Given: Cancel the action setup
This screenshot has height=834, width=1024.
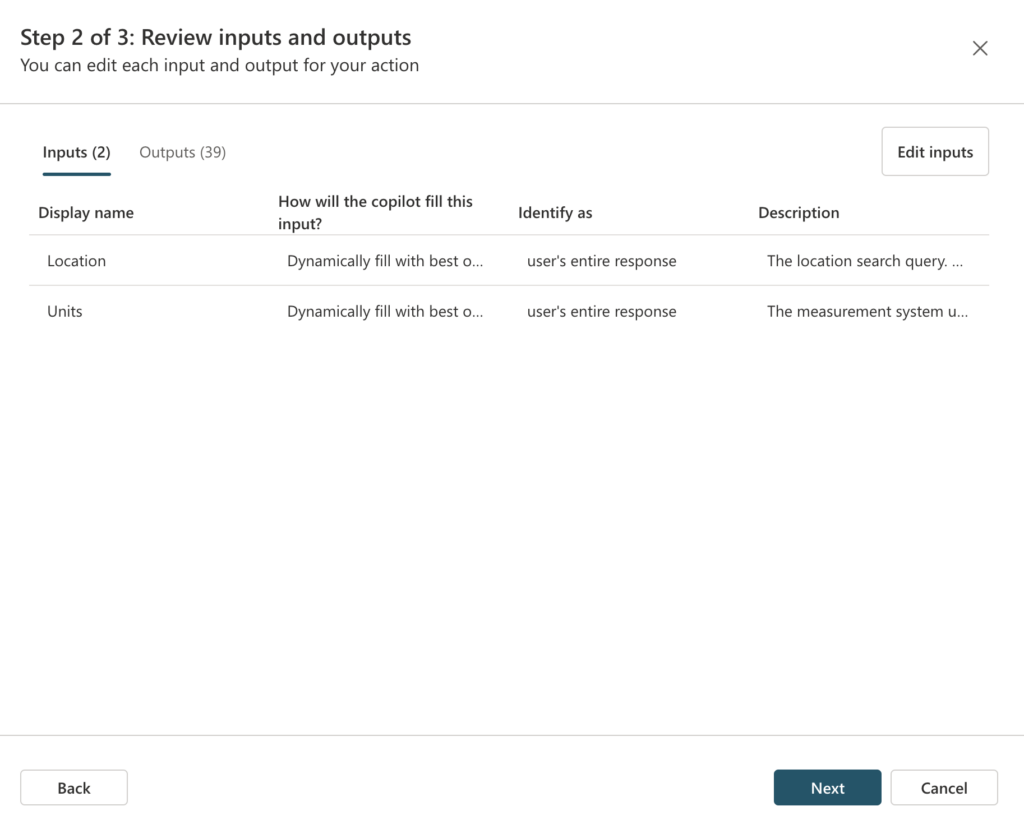Looking at the screenshot, I should click(943, 788).
